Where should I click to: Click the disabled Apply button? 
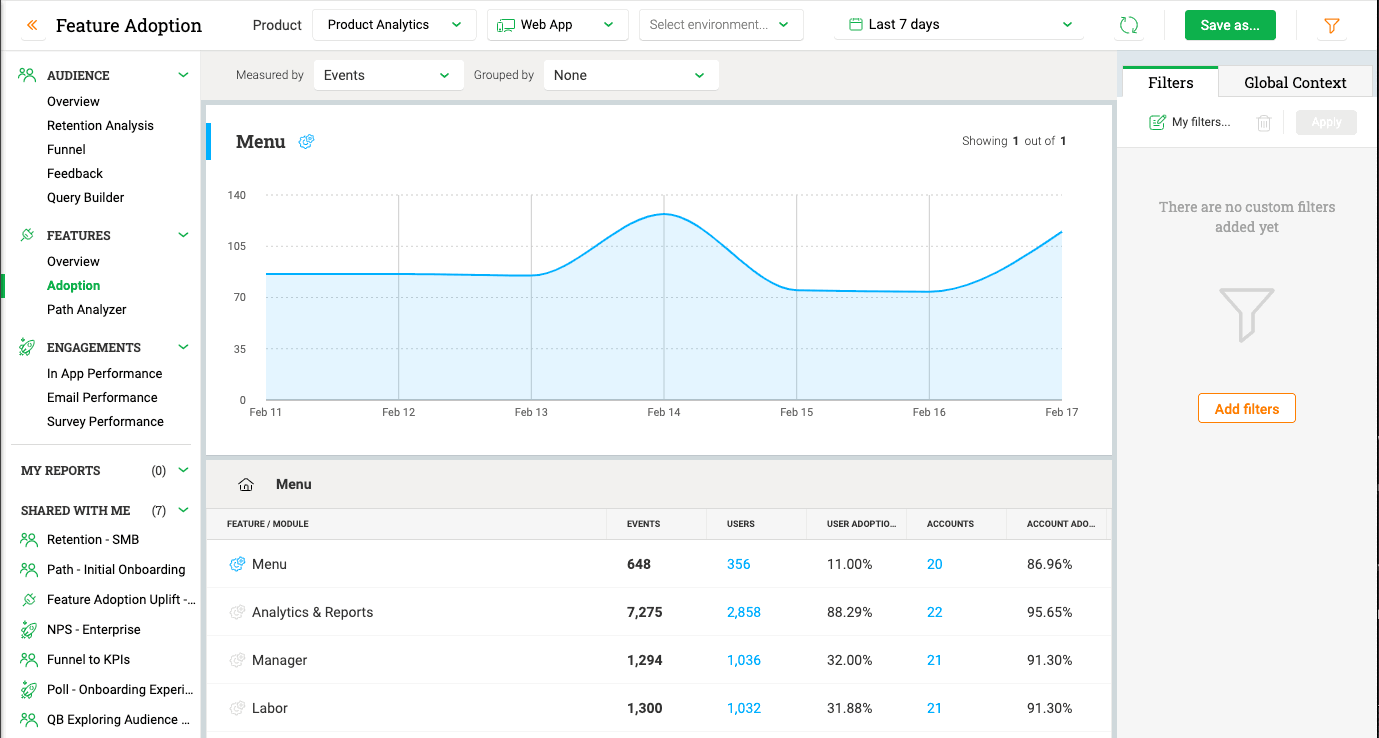(x=1326, y=122)
